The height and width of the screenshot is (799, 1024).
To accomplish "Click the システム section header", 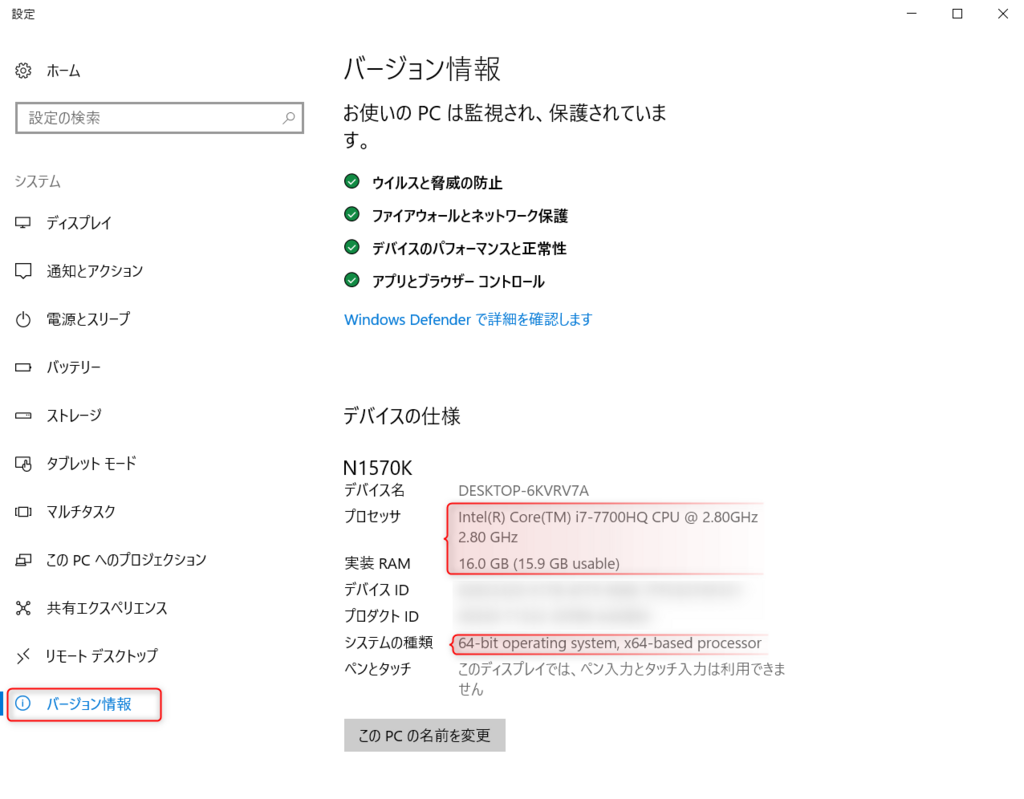I will [38, 182].
